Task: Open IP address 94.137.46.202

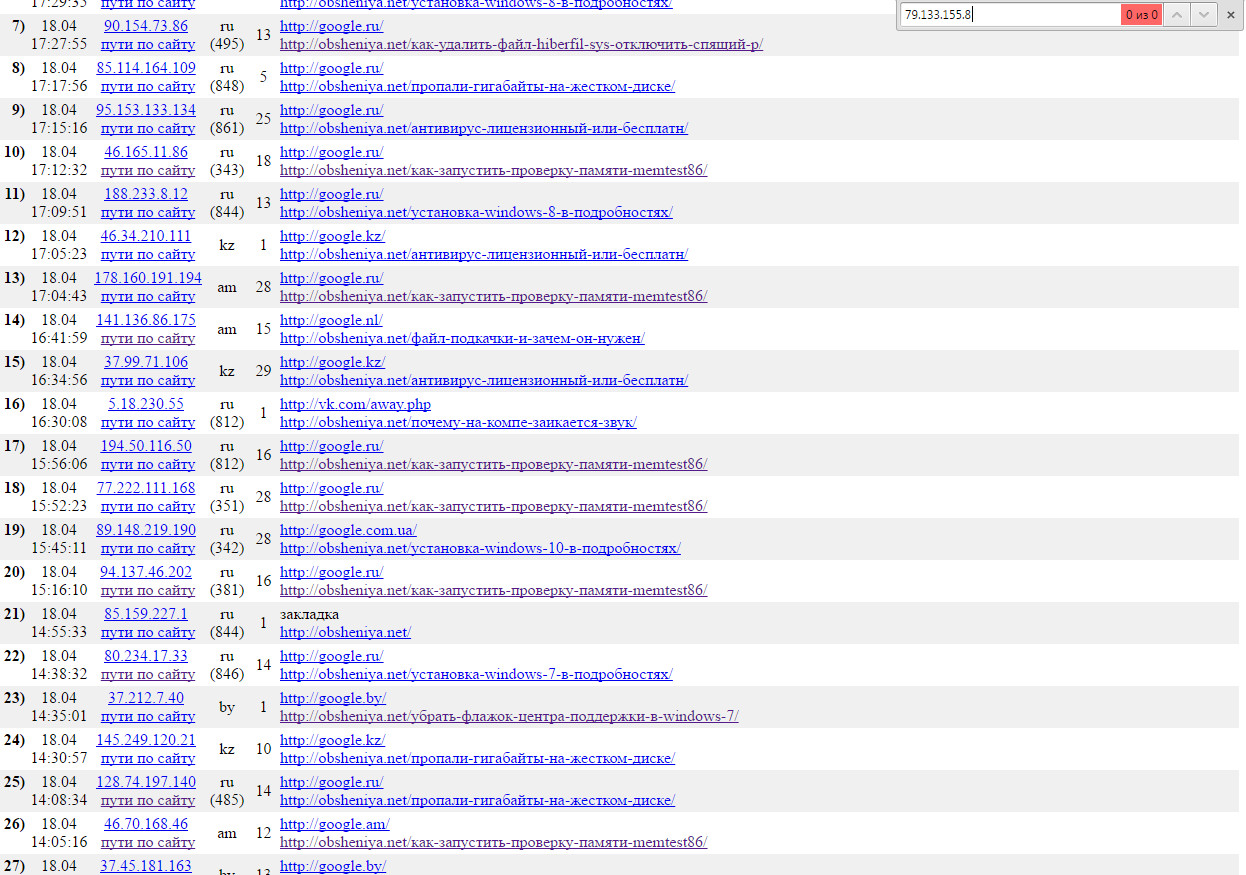Action: pyautogui.click(x=146, y=572)
